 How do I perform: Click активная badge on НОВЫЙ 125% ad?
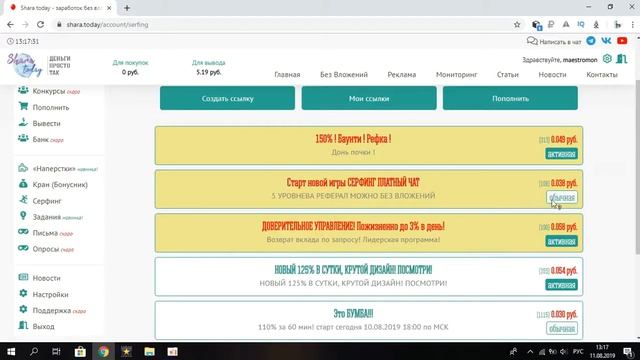coord(561,285)
